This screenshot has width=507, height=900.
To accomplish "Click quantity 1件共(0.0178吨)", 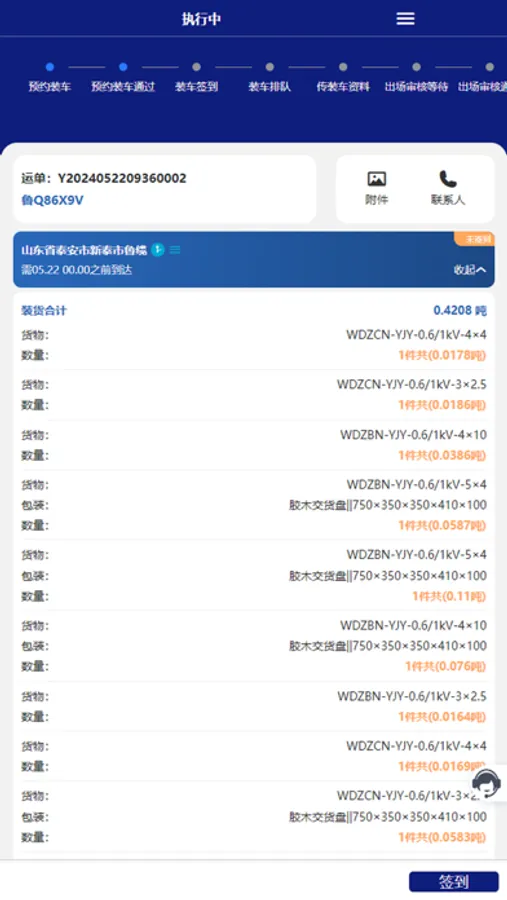I will pyautogui.click(x=442, y=355).
